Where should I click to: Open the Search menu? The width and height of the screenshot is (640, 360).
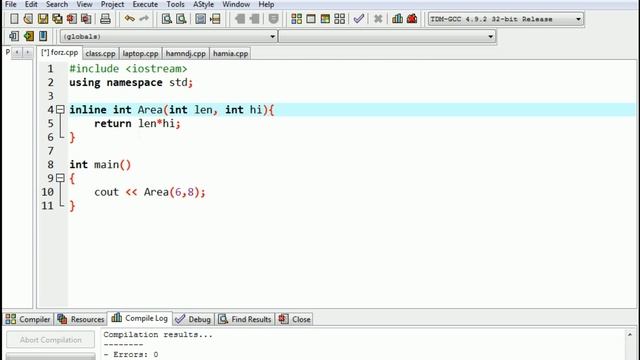pyautogui.click(x=57, y=4)
